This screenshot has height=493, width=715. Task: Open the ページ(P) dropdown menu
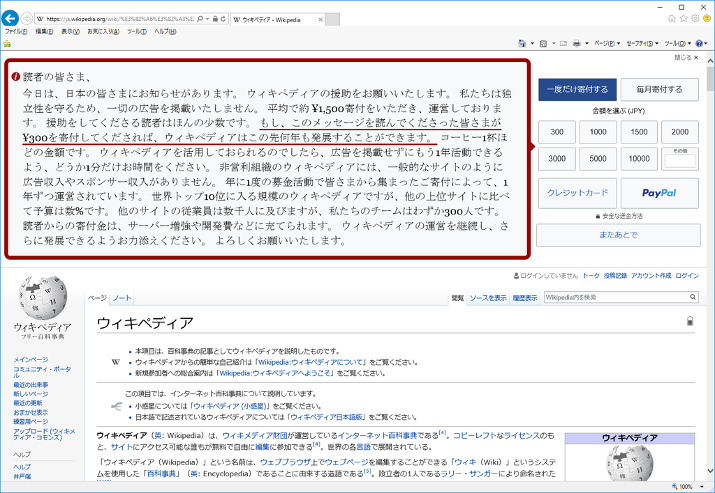pos(607,43)
